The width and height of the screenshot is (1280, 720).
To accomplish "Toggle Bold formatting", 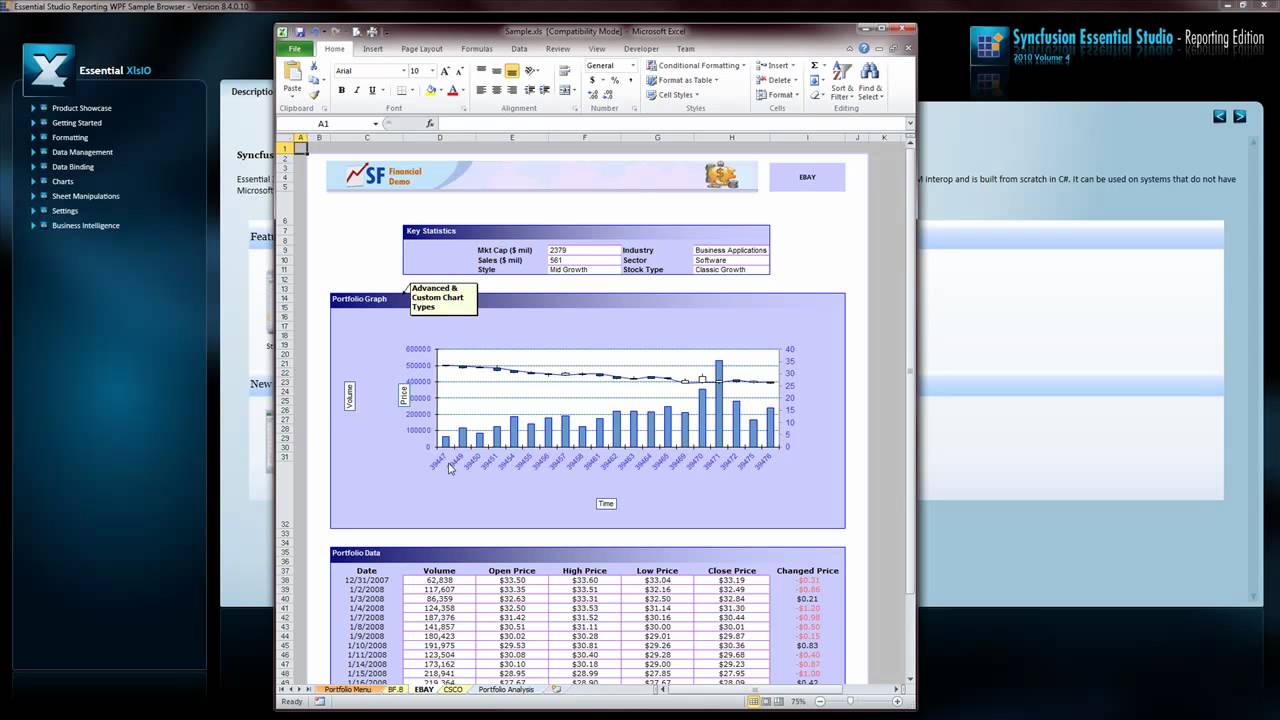I will click(341, 90).
